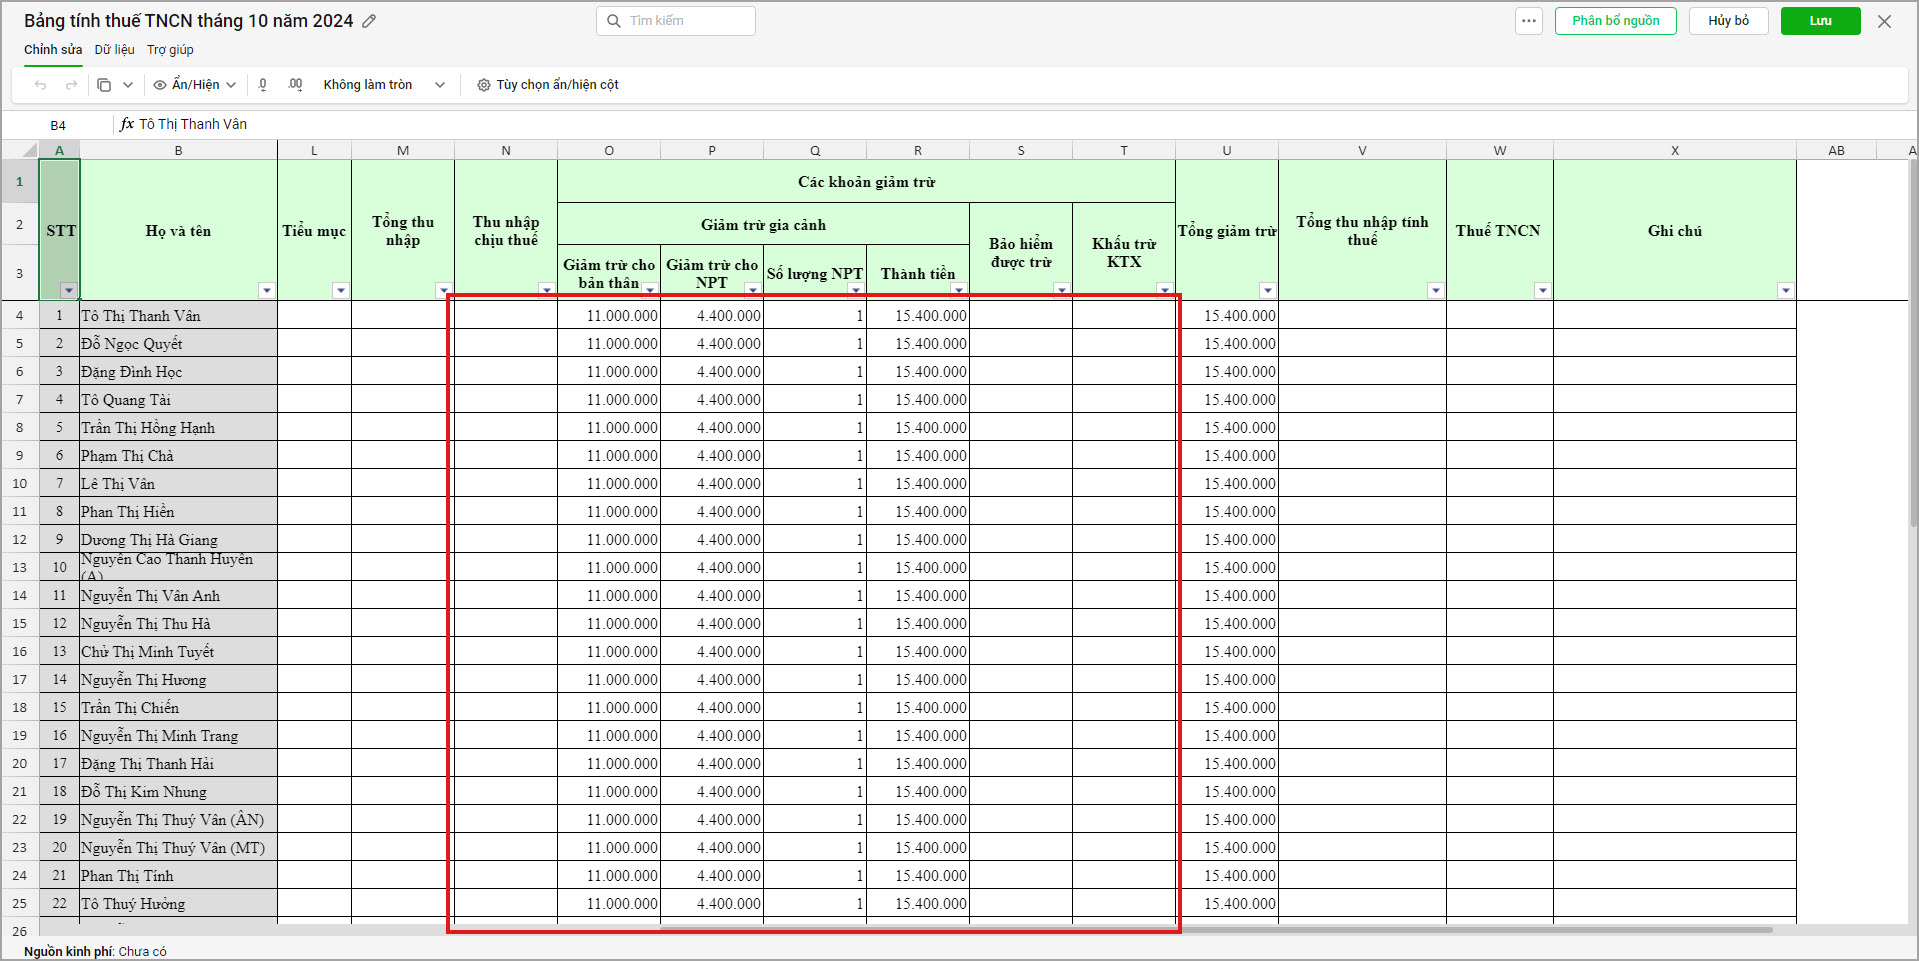
Task: Open the filter arrow on Thuế TNCN column
Action: [x=1542, y=290]
